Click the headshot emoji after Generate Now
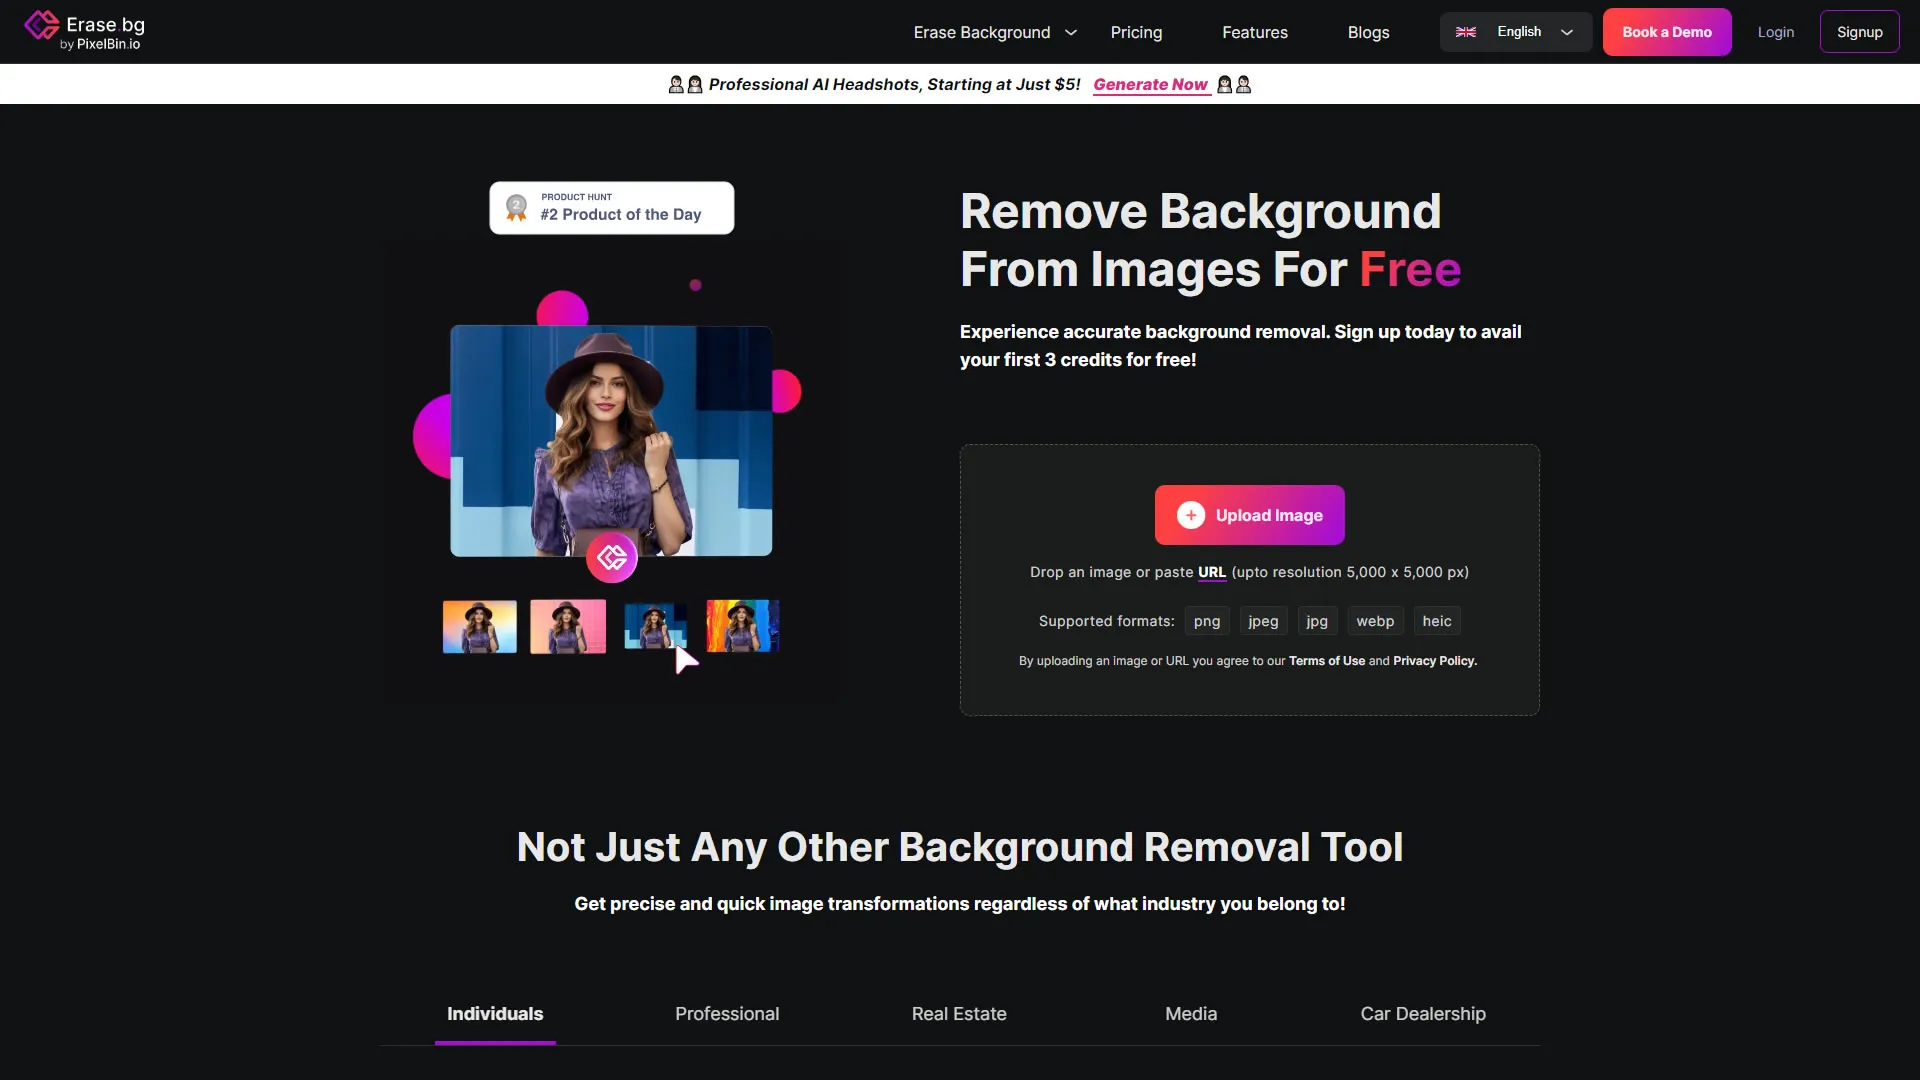This screenshot has height=1080, width=1920. pyautogui.click(x=1234, y=85)
